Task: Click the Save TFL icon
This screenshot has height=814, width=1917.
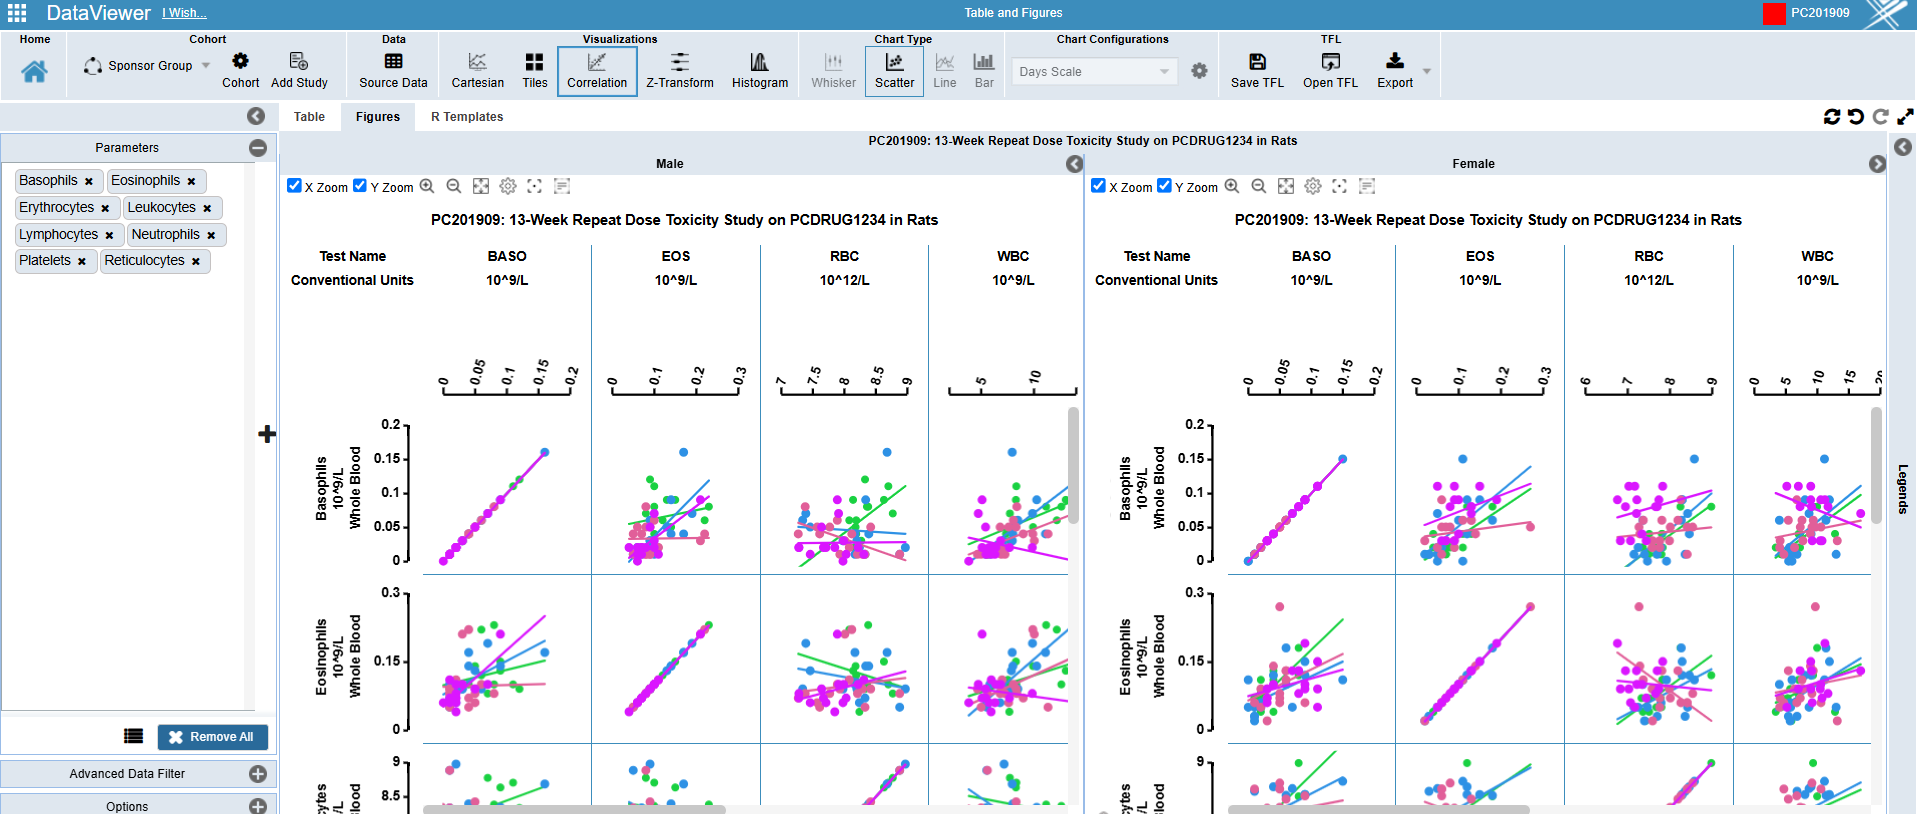Action: click(x=1257, y=61)
